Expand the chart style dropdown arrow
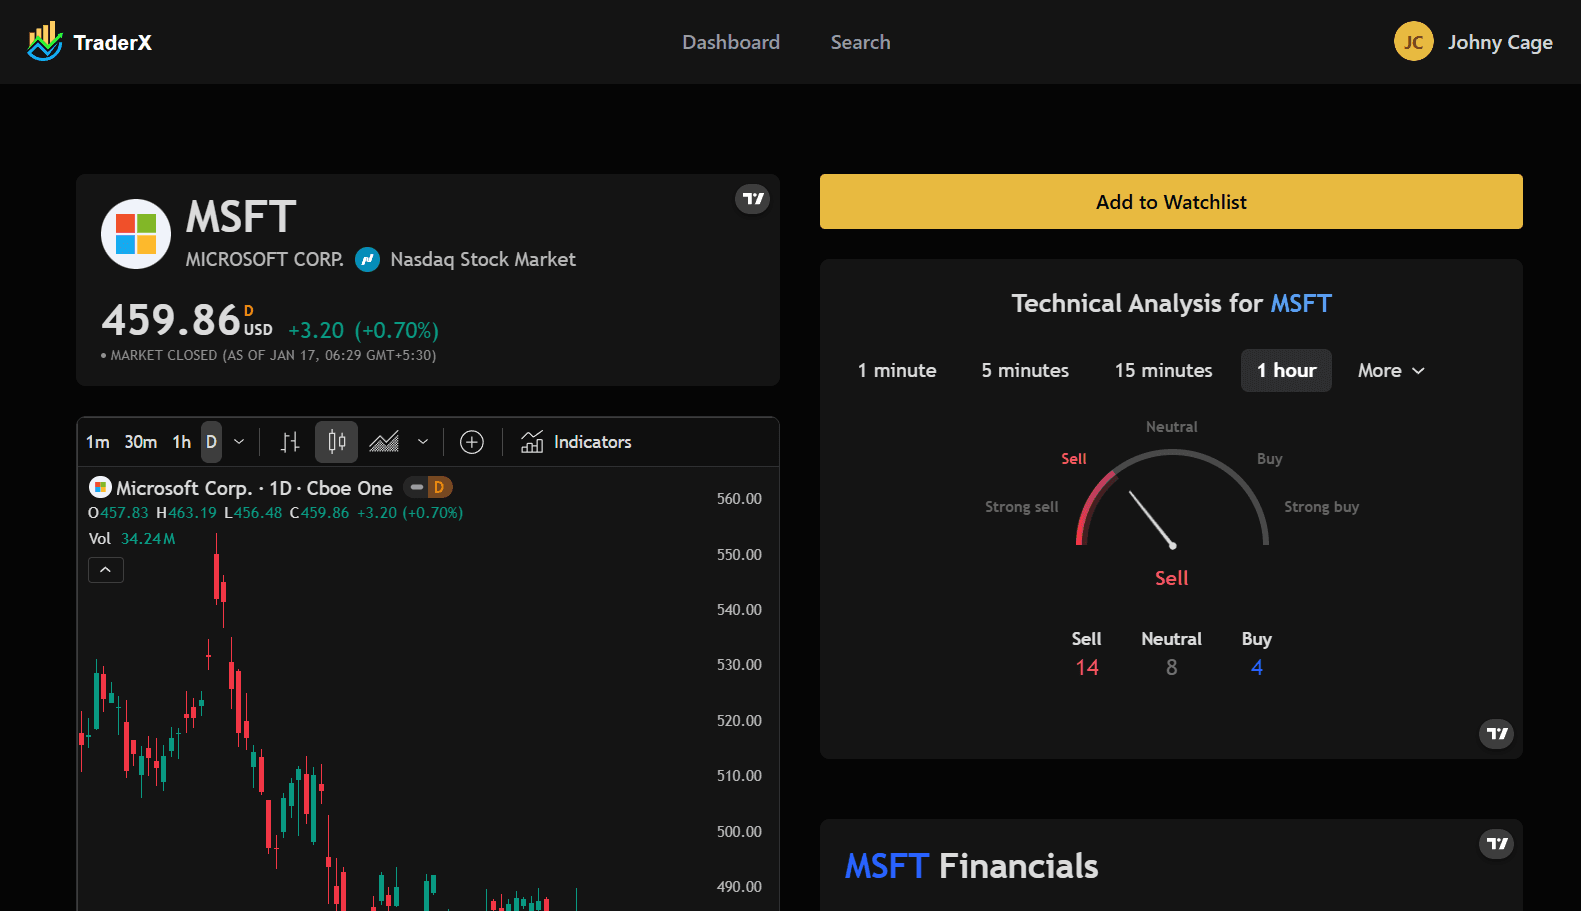 423,442
